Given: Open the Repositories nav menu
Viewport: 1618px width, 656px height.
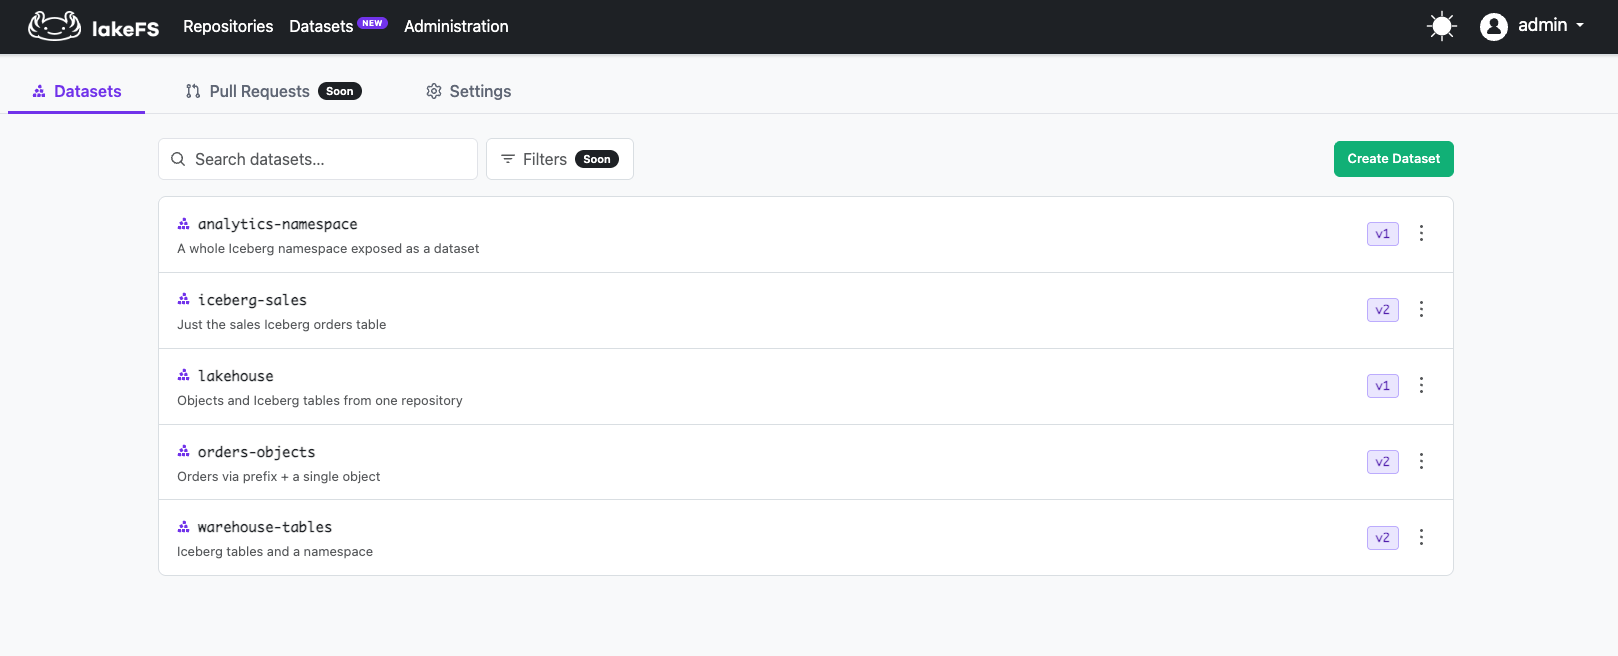Looking at the screenshot, I should point(228,26).
